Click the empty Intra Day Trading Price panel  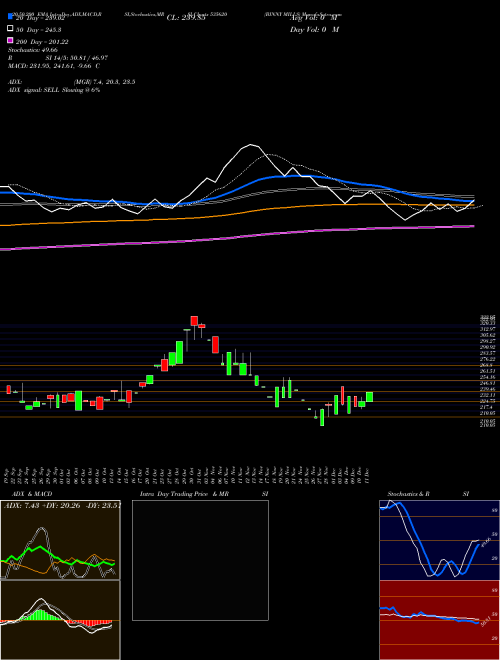pyautogui.click(x=200, y=560)
